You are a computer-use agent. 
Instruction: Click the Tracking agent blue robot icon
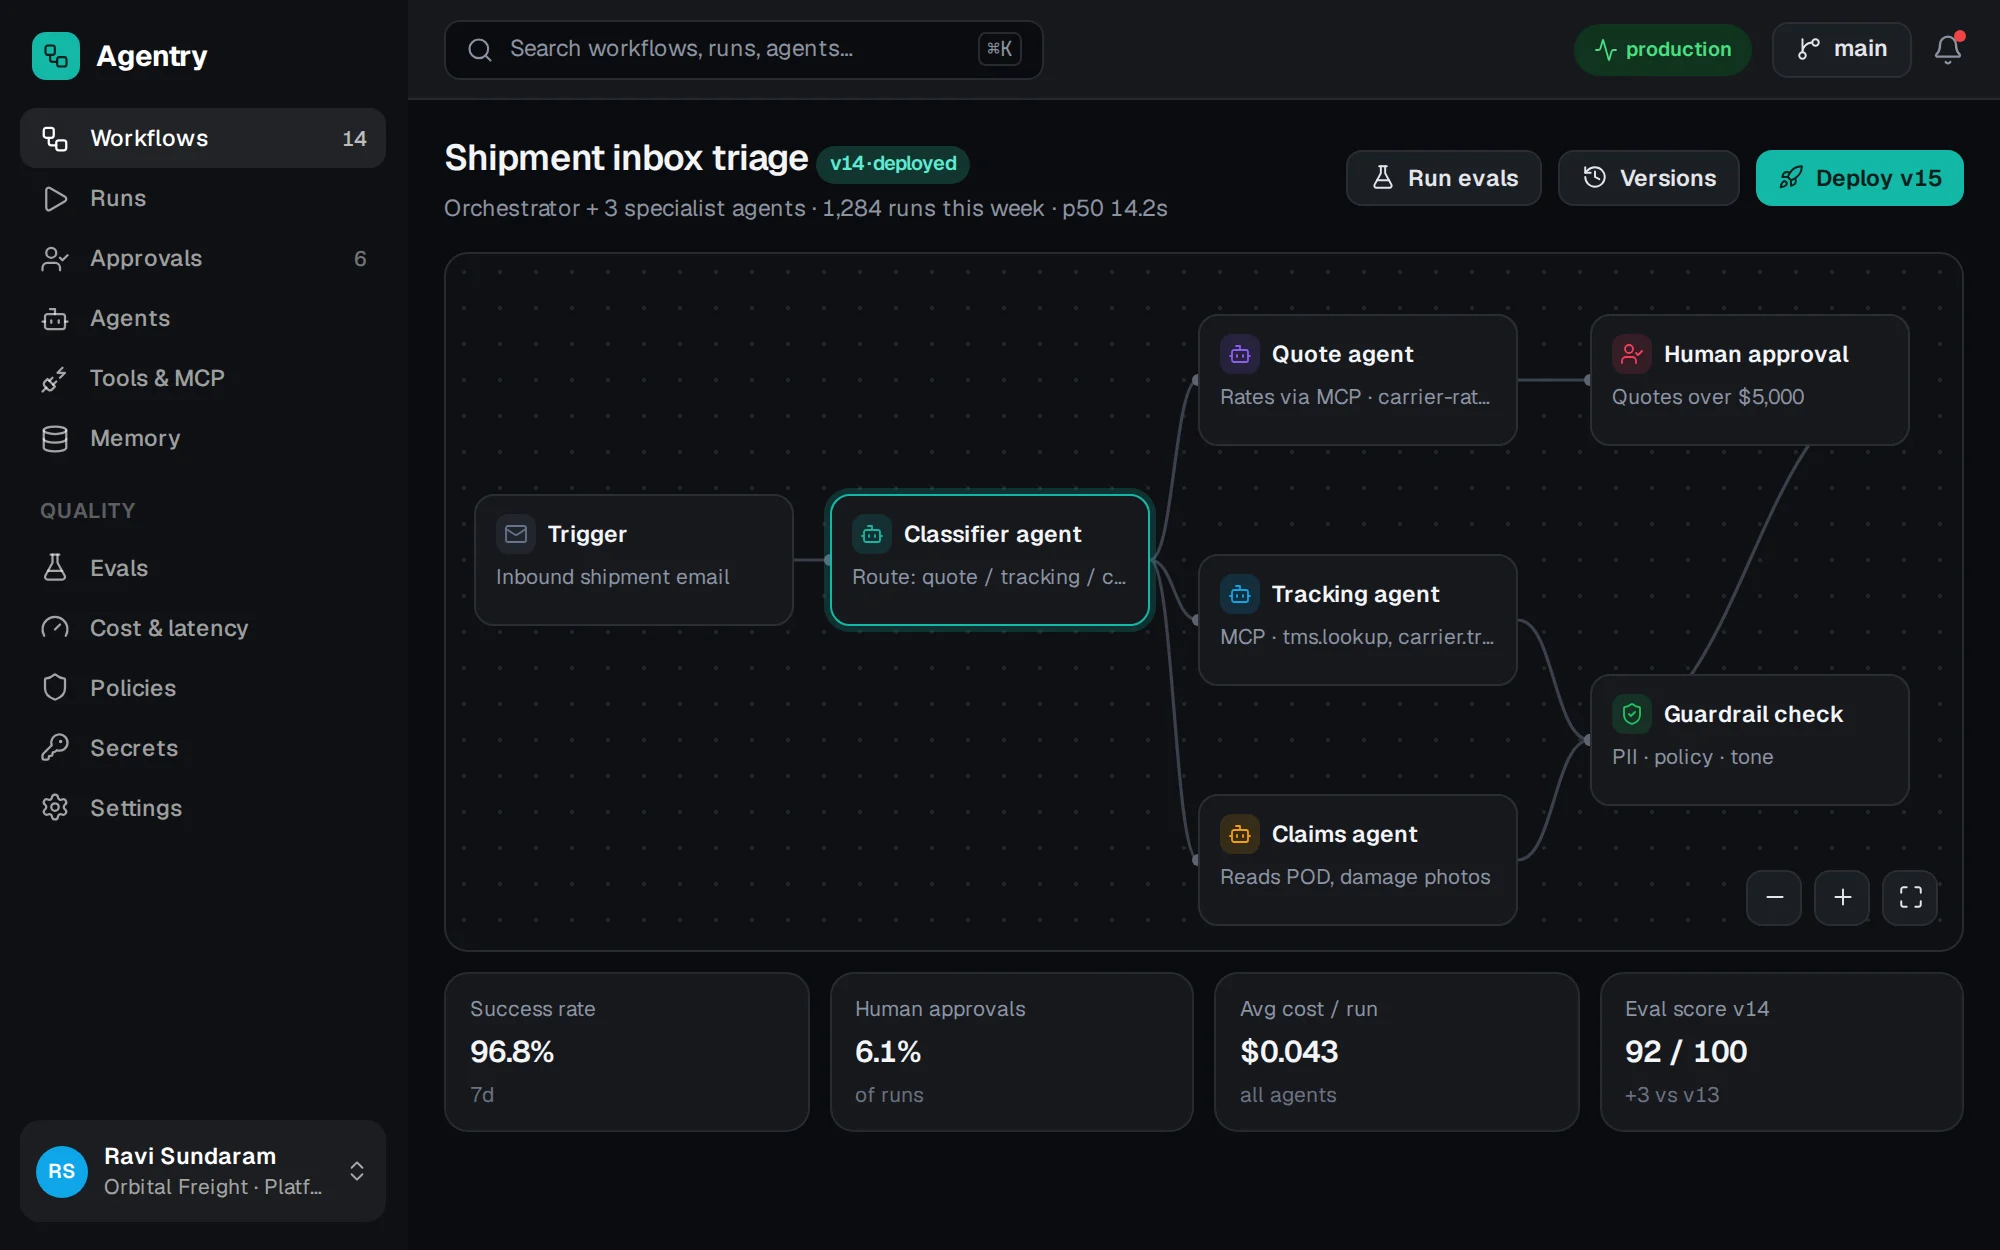click(x=1240, y=594)
